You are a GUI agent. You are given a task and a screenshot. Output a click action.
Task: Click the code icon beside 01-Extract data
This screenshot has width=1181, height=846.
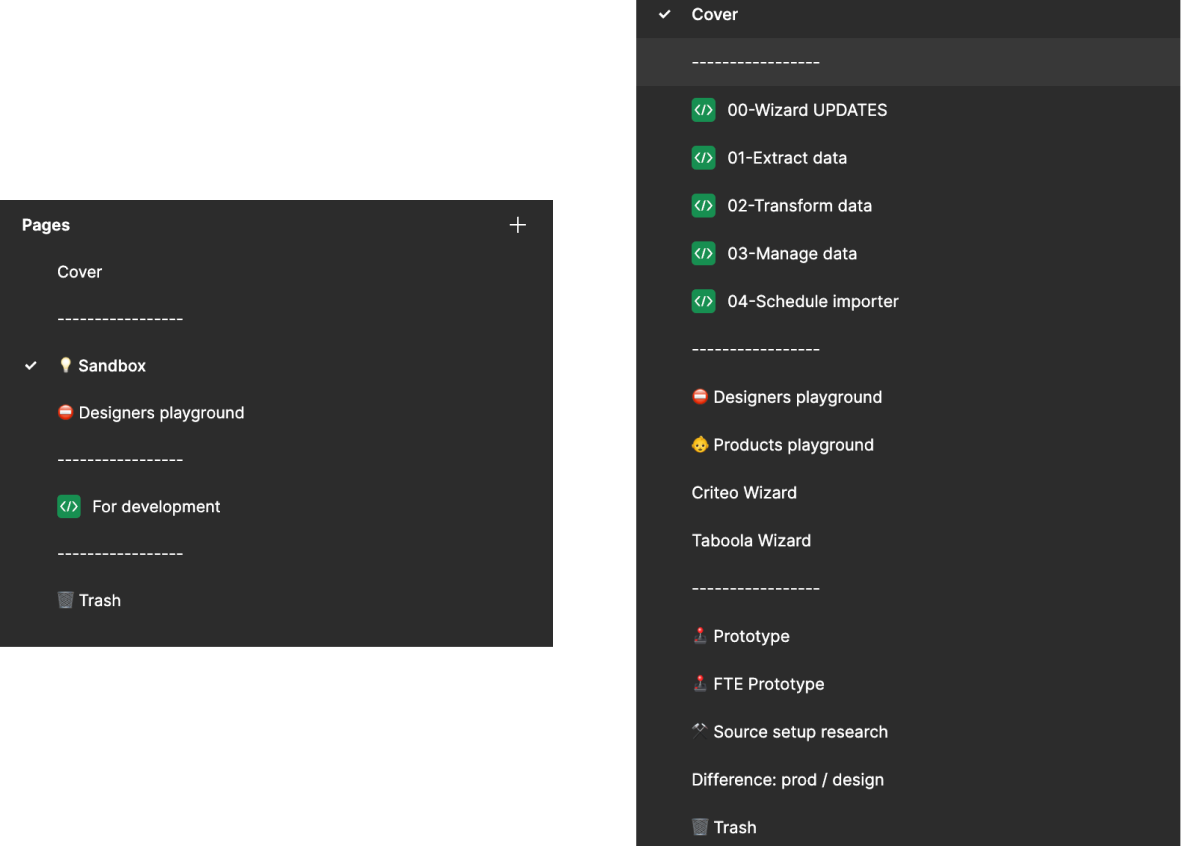click(703, 158)
